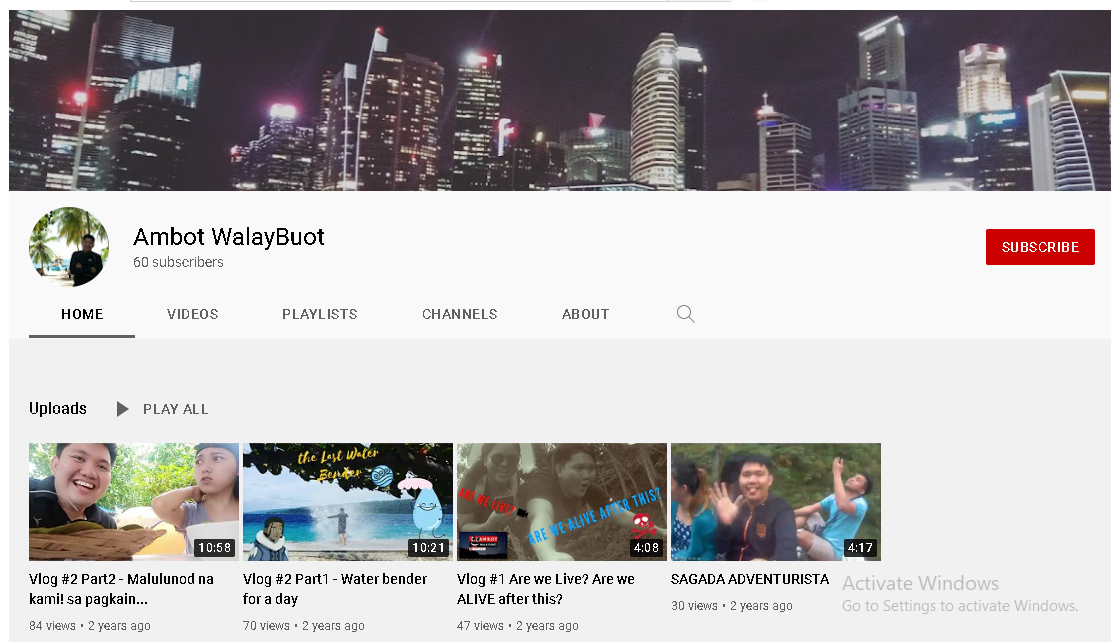
Task: Click the channel search magnifier icon
Action: [685, 314]
